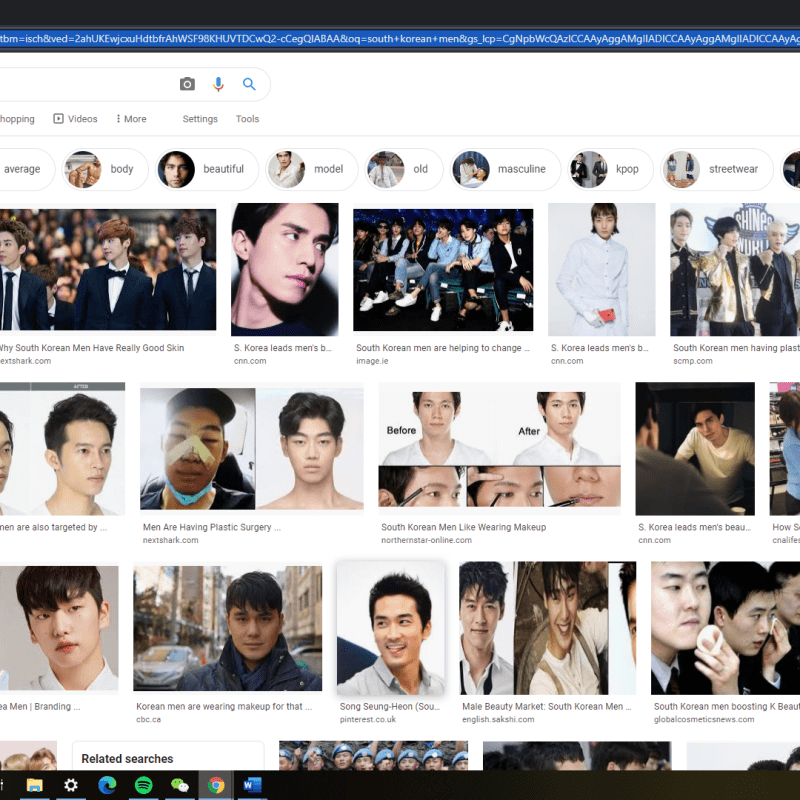Apply the 'model' refinement chip
The width and height of the screenshot is (800, 800).
coord(311,170)
